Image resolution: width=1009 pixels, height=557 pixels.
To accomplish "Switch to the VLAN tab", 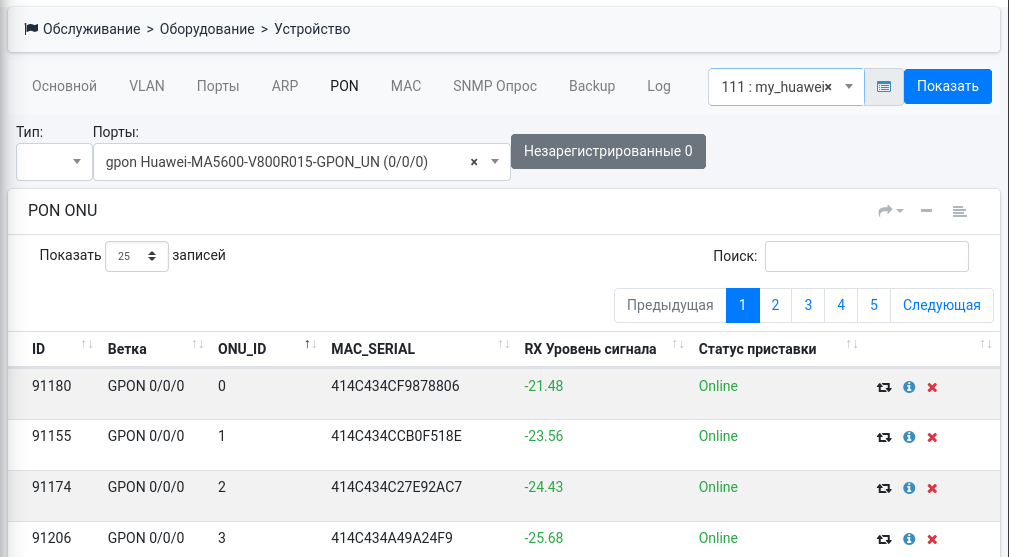I will tap(147, 86).
